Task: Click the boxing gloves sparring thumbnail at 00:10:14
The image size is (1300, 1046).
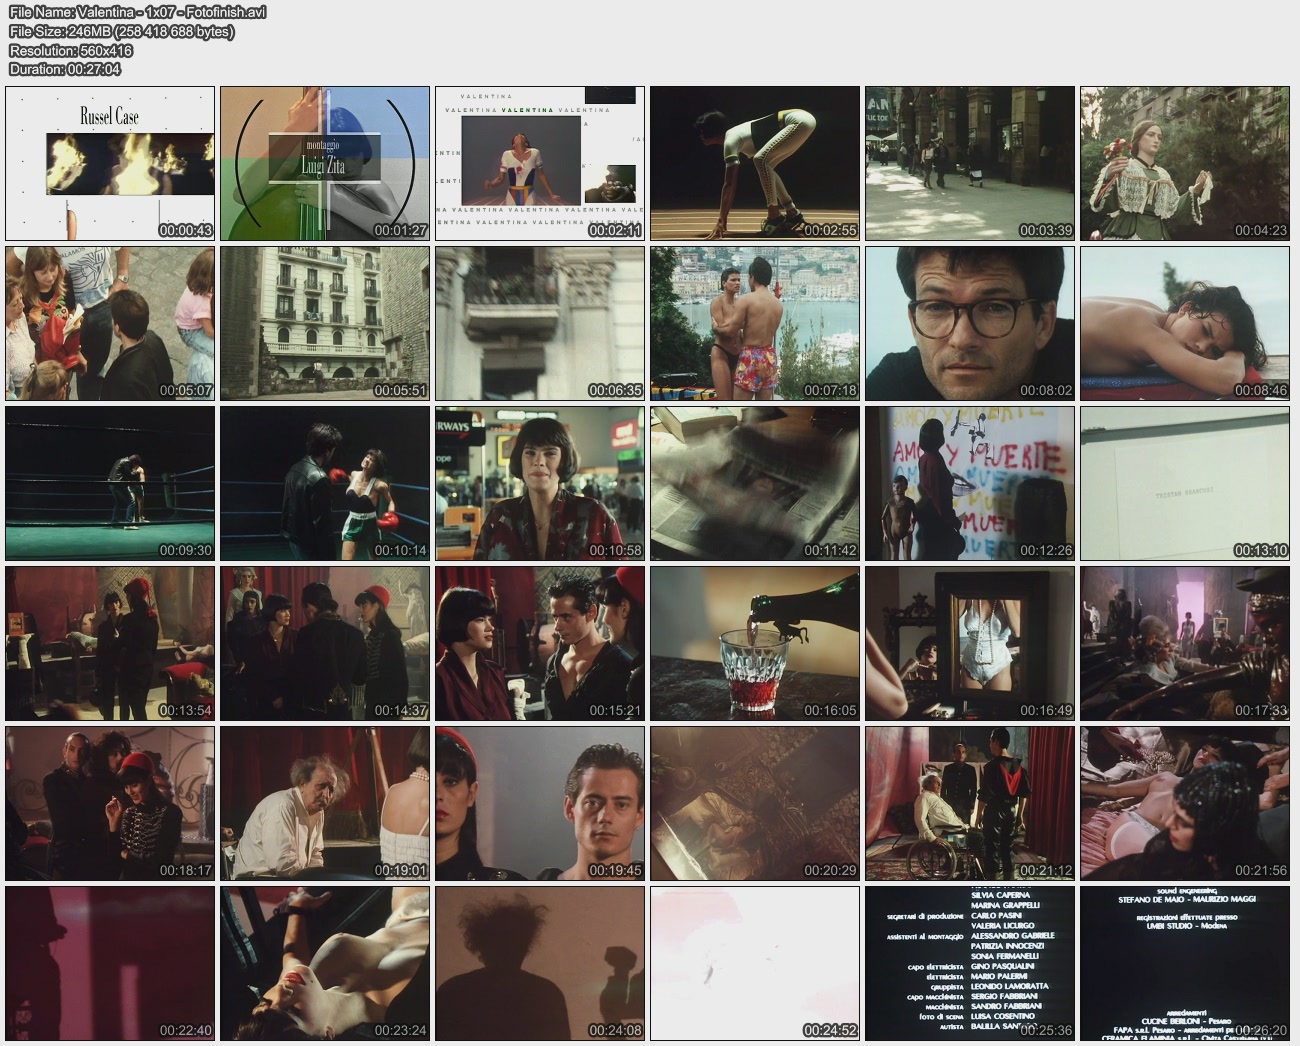Action: [325, 483]
